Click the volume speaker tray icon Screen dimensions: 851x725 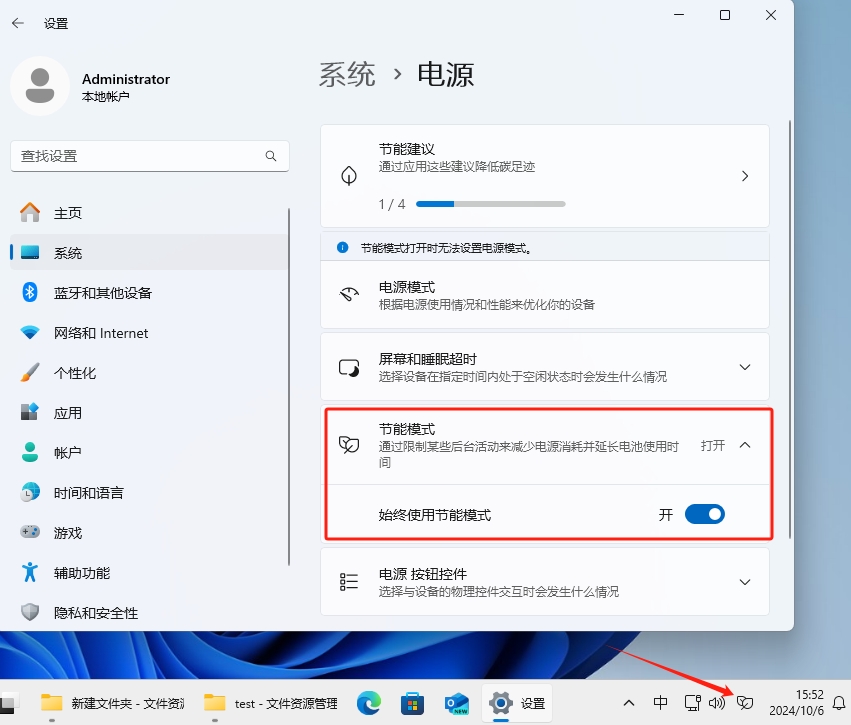(x=717, y=703)
